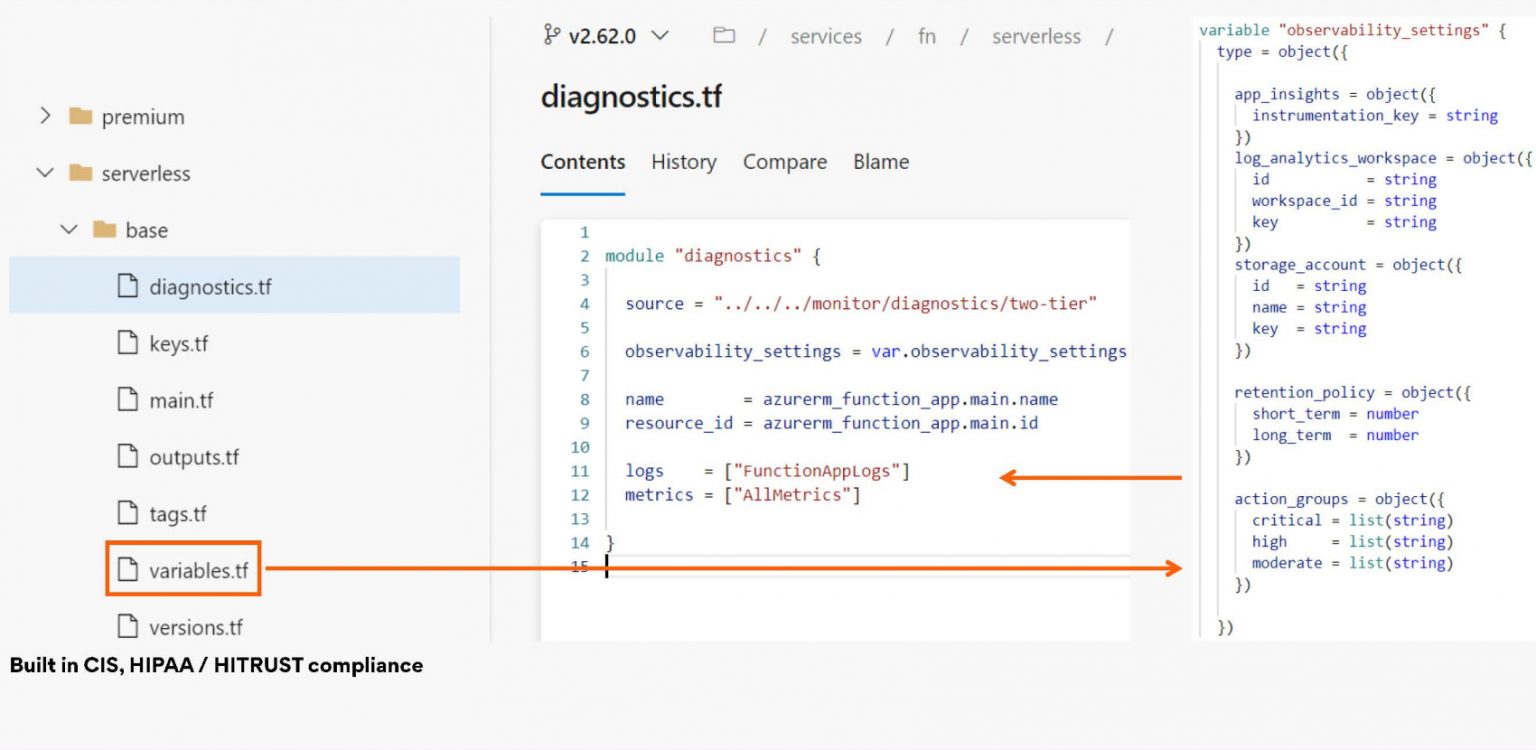Open the Blame tab

881,162
